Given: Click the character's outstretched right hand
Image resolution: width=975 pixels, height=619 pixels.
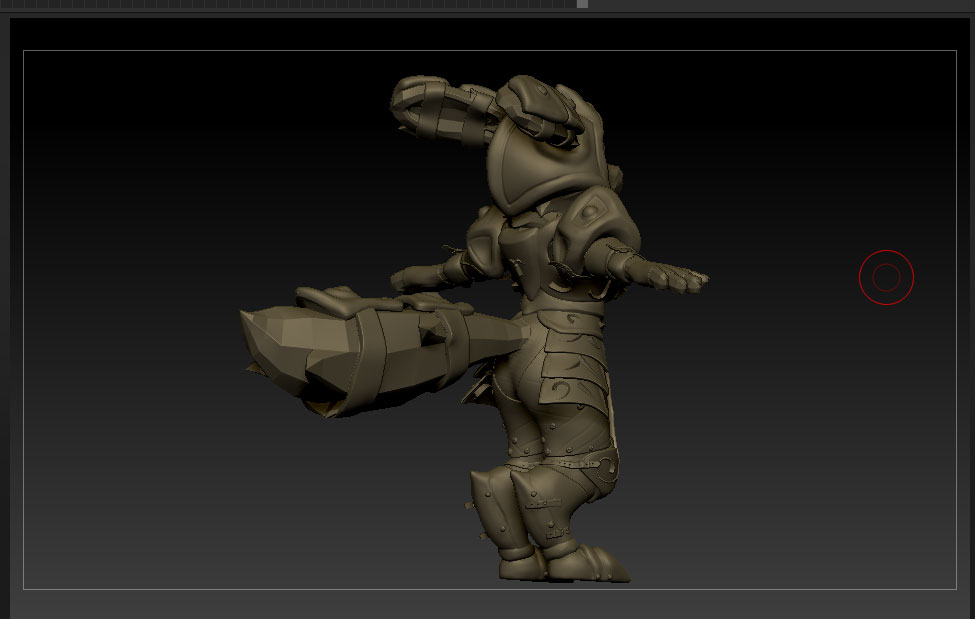Looking at the screenshot, I should coord(672,277).
